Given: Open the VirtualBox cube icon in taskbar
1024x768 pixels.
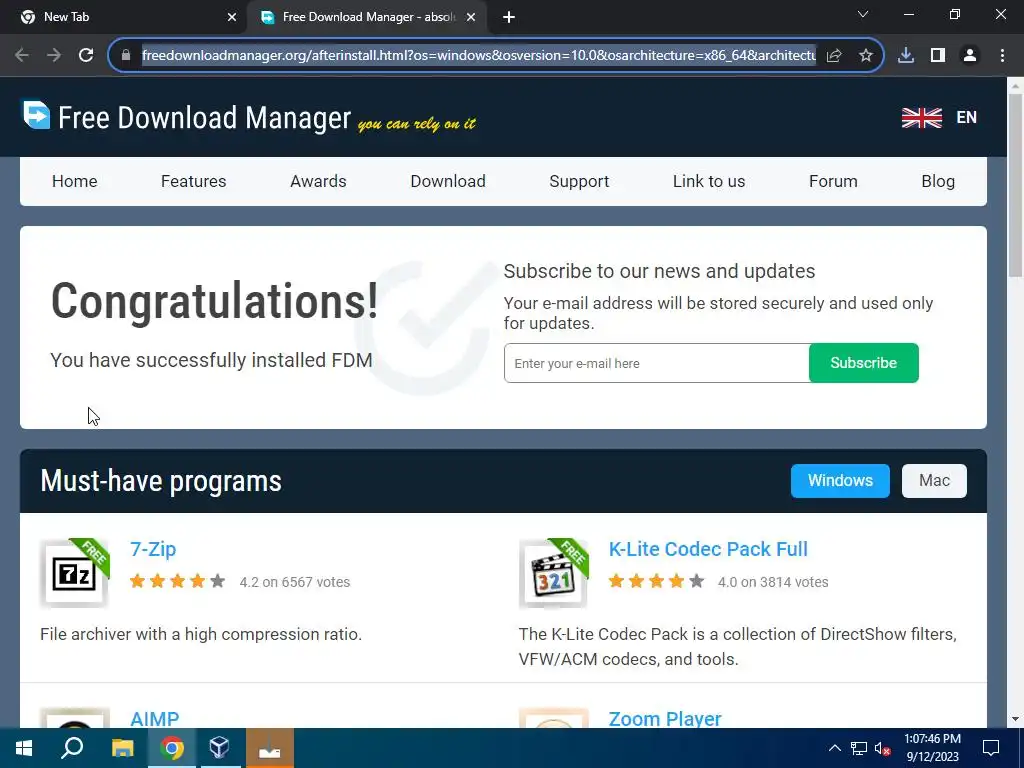Looking at the screenshot, I should click(219, 748).
